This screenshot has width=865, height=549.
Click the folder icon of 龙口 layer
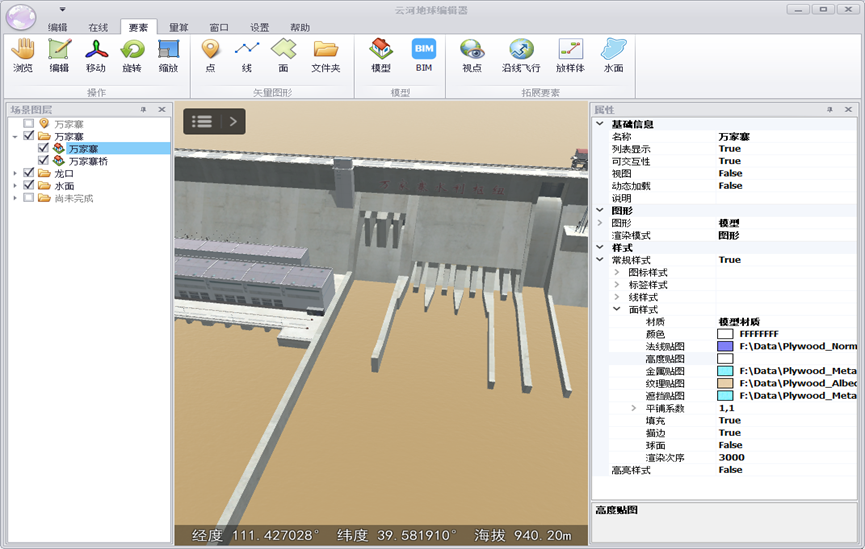pyautogui.click(x=44, y=173)
